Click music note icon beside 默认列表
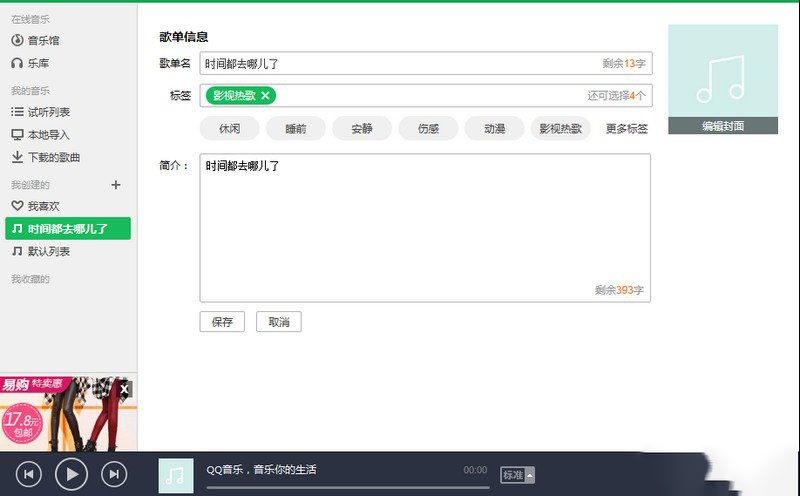The height and width of the screenshot is (496, 800). (17, 251)
